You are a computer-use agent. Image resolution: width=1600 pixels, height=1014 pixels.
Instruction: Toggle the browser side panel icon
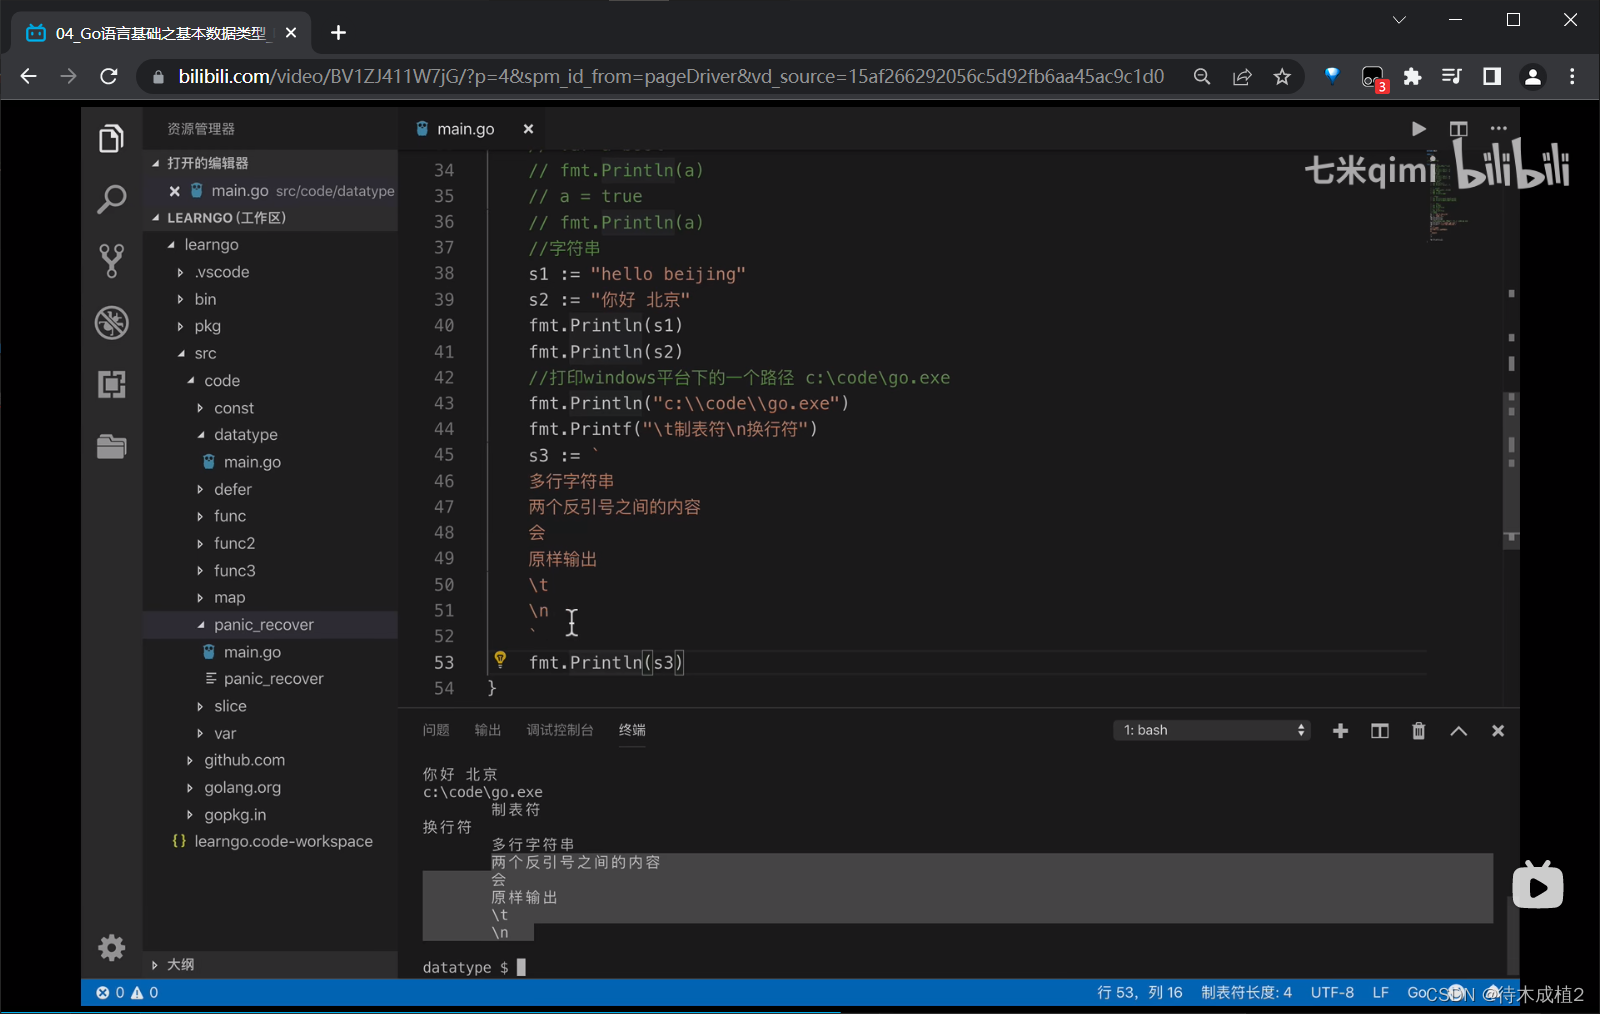(x=1492, y=77)
